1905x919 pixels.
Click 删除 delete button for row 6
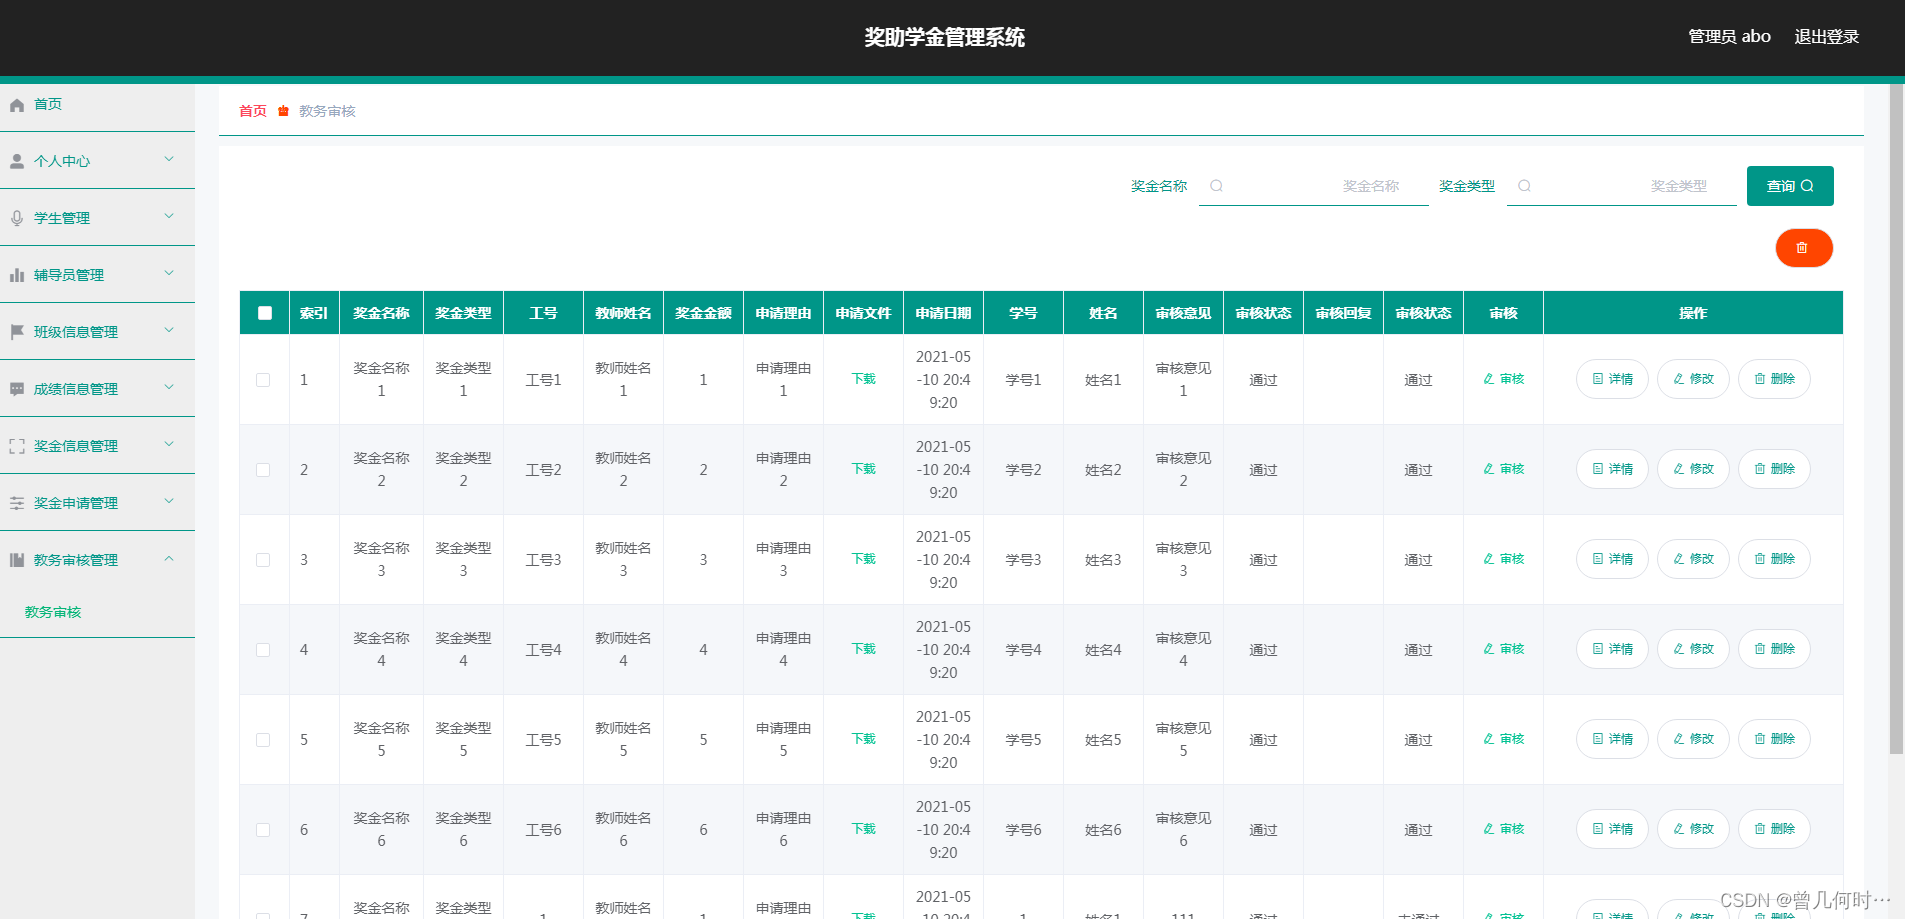pyautogui.click(x=1774, y=829)
